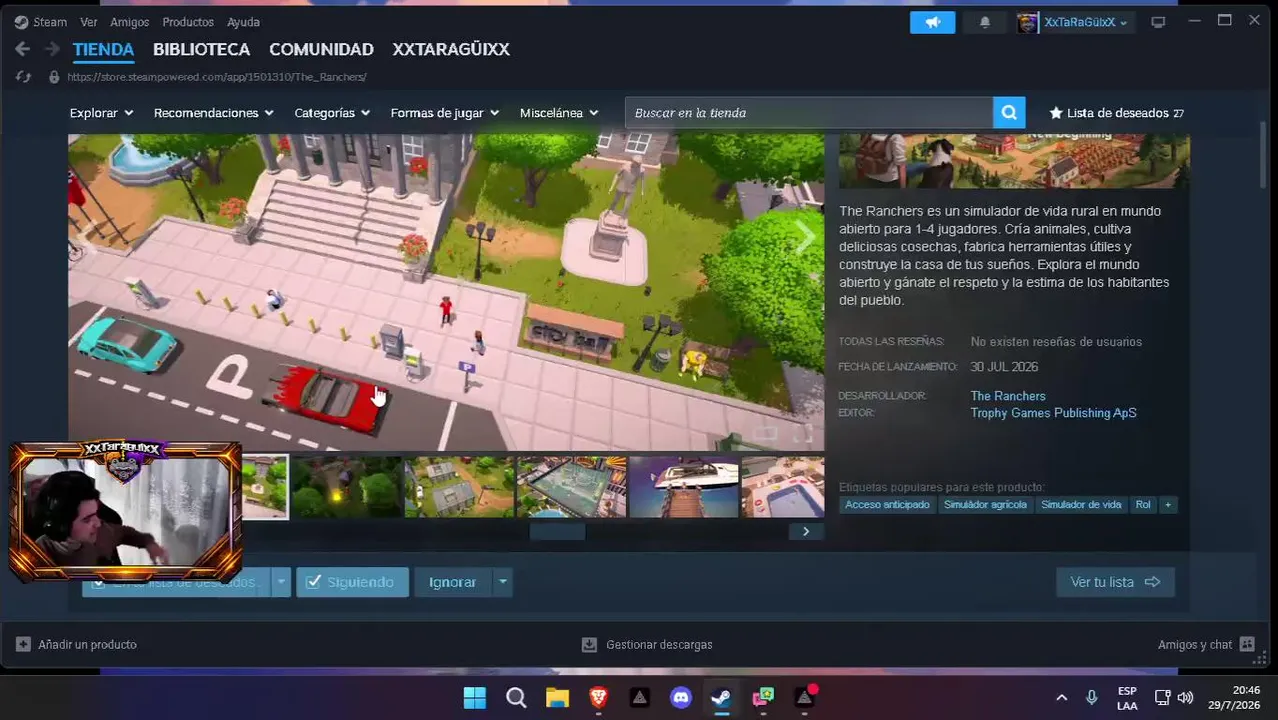Show hidden system tray icons
The height and width of the screenshot is (720, 1278).
1061,697
